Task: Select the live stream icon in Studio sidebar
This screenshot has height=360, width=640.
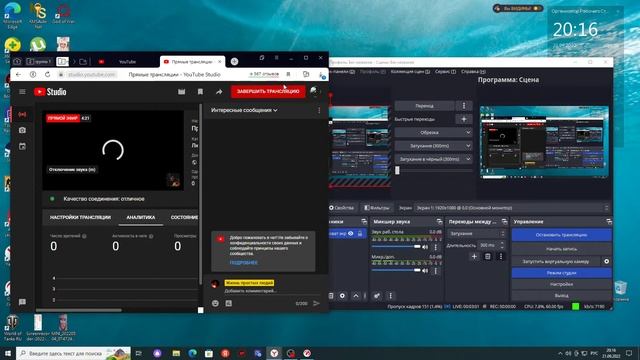Action: pyautogui.click(x=22, y=114)
